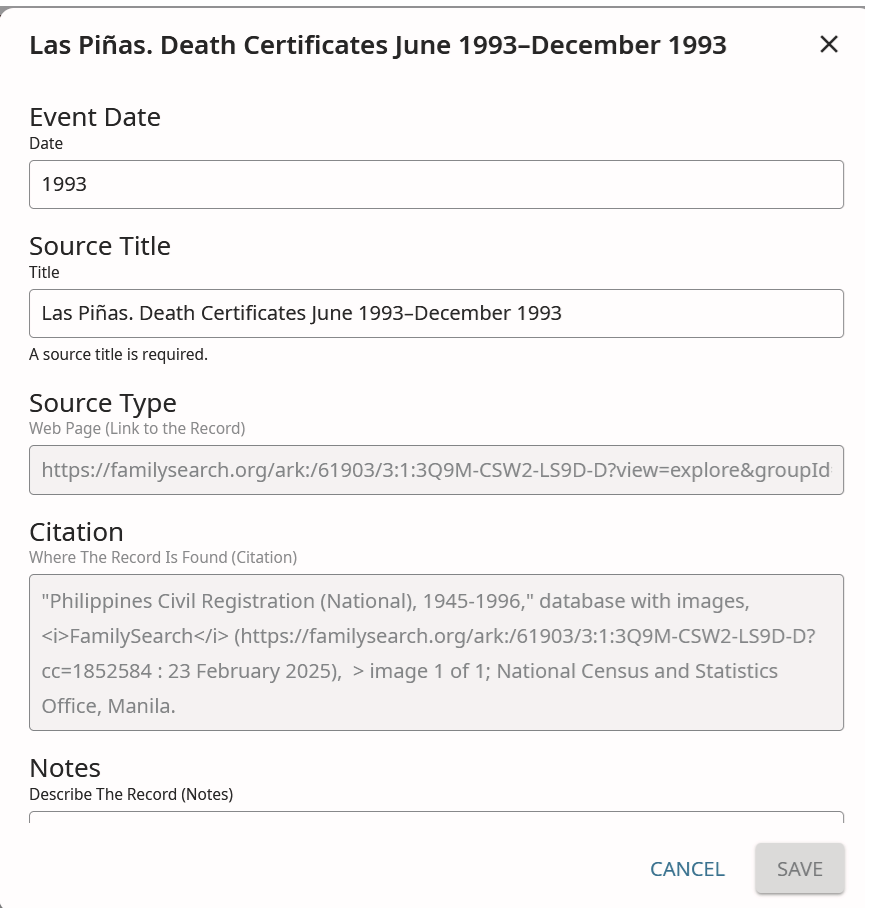Focus the Source Title text field
Screen dimensions: 872x908
436,313
